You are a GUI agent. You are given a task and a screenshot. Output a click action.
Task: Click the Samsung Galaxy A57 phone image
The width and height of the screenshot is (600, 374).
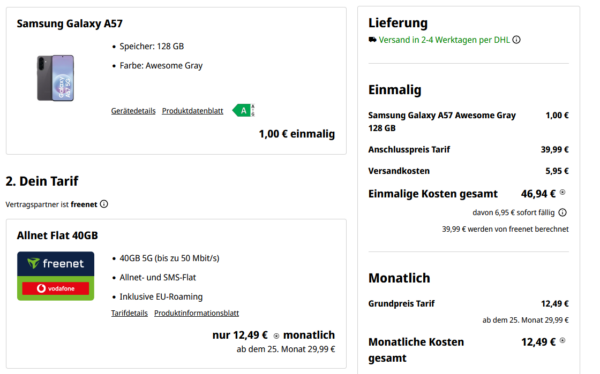(x=55, y=78)
